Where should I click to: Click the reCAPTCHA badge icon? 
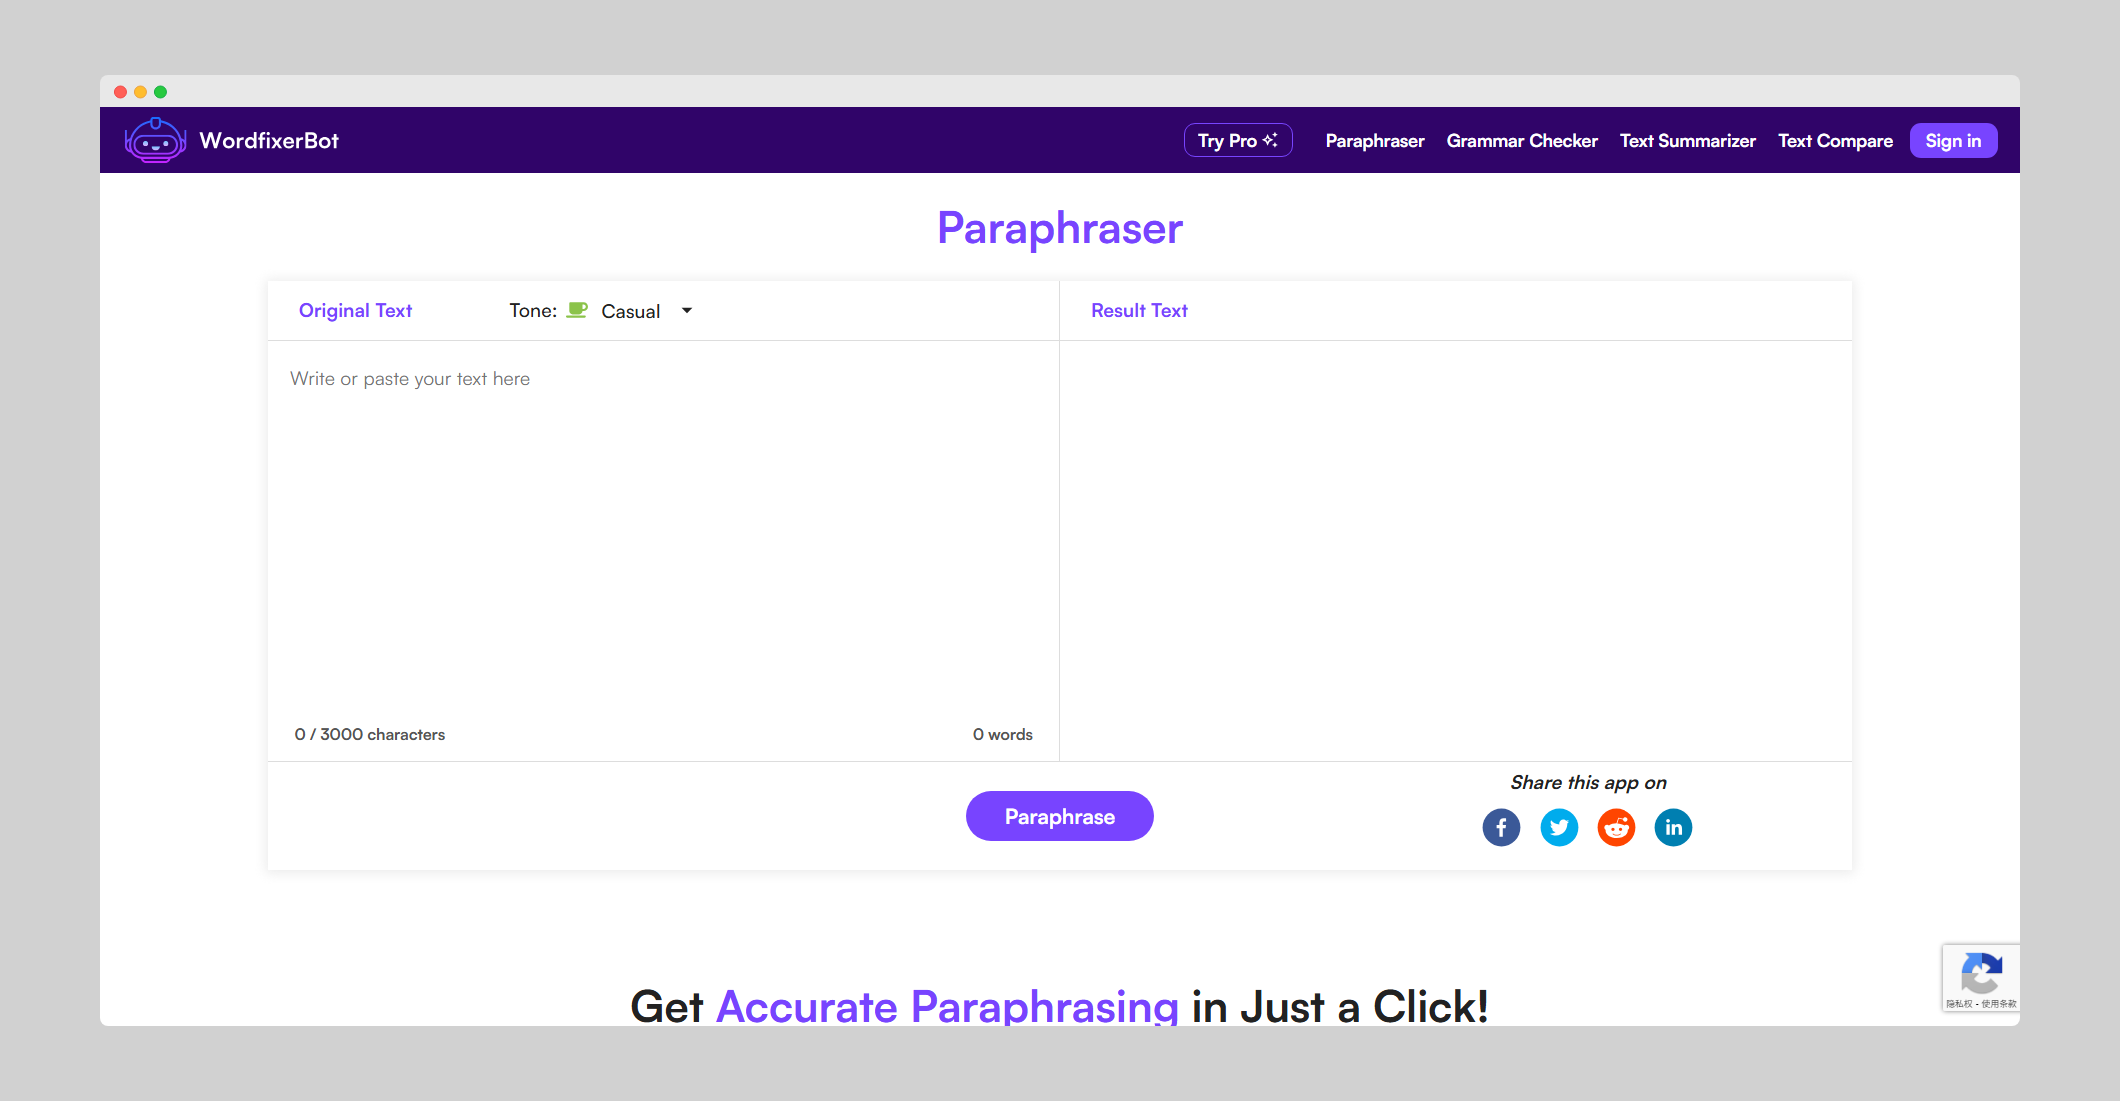(1980, 973)
